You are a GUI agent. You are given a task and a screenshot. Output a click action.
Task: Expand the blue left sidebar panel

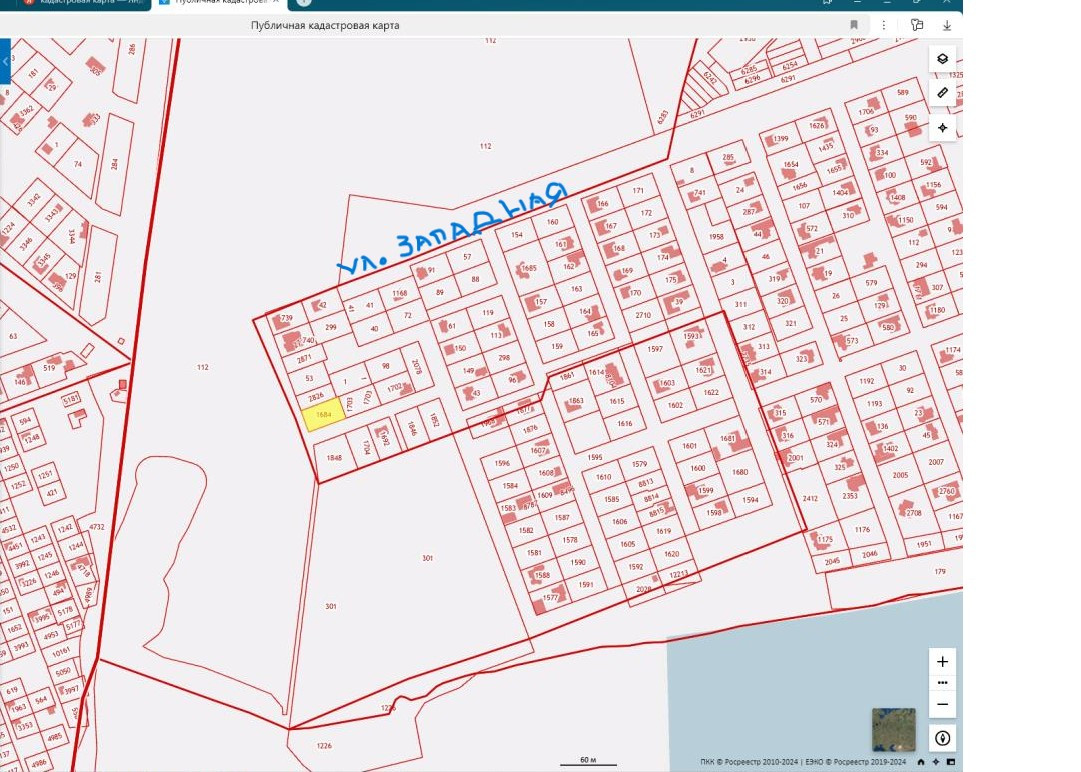5,61
